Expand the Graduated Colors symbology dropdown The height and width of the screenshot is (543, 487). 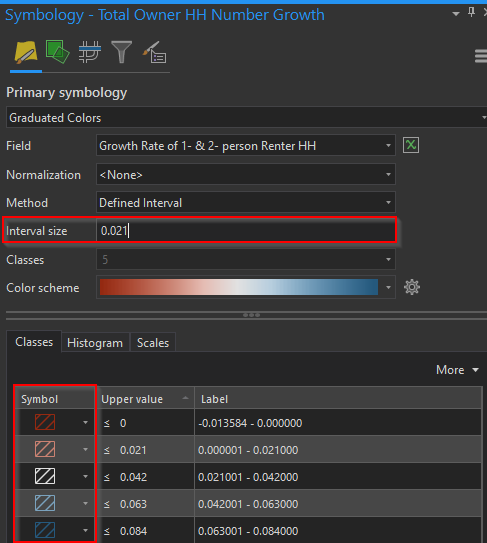(x=247, y=118)
